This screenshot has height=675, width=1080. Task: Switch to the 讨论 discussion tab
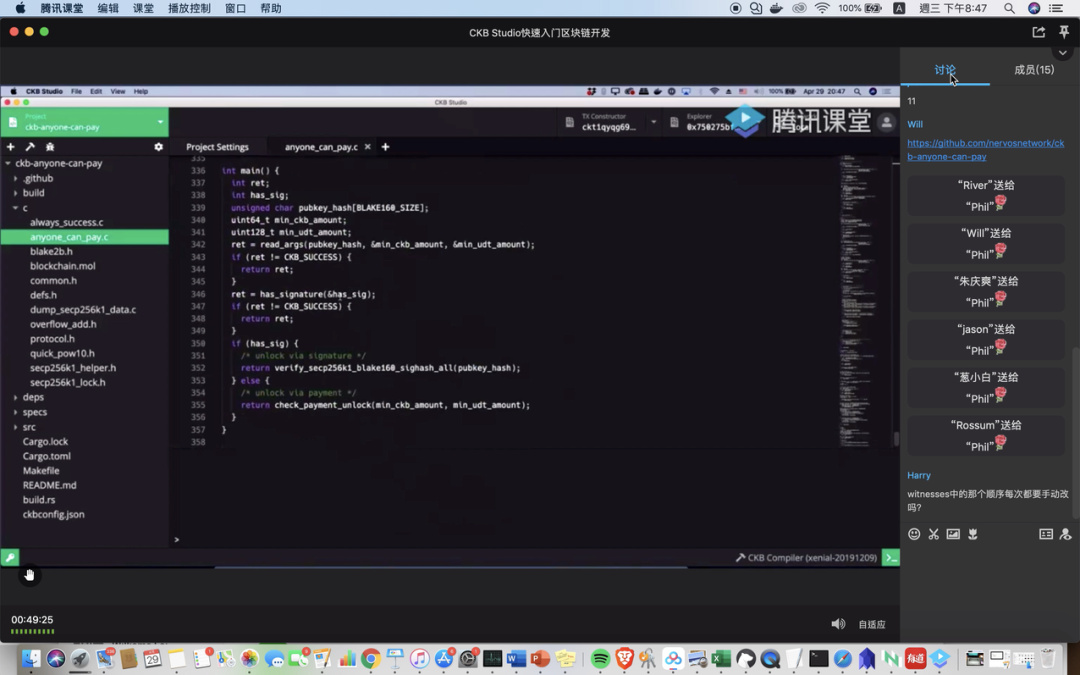tap(945, 70)
